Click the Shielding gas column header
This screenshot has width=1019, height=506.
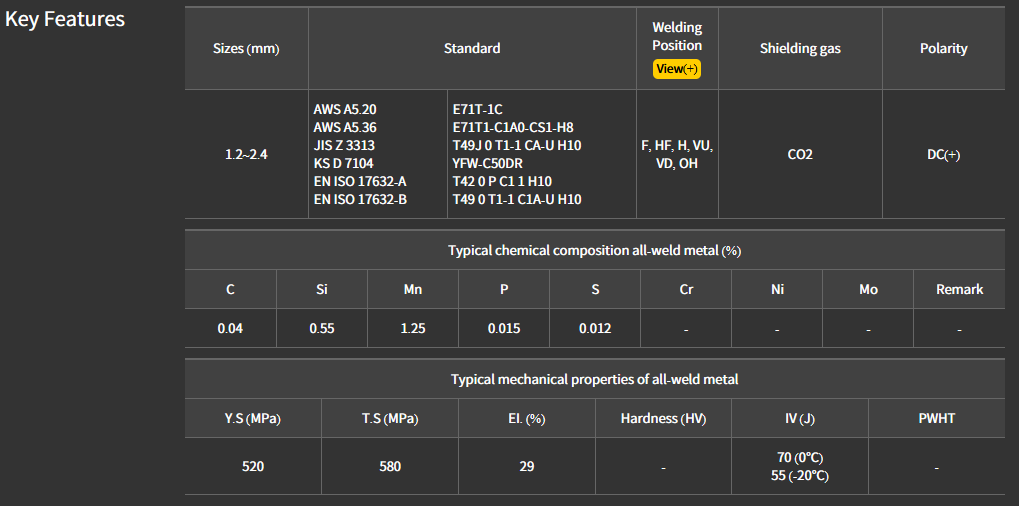[800, 48]
